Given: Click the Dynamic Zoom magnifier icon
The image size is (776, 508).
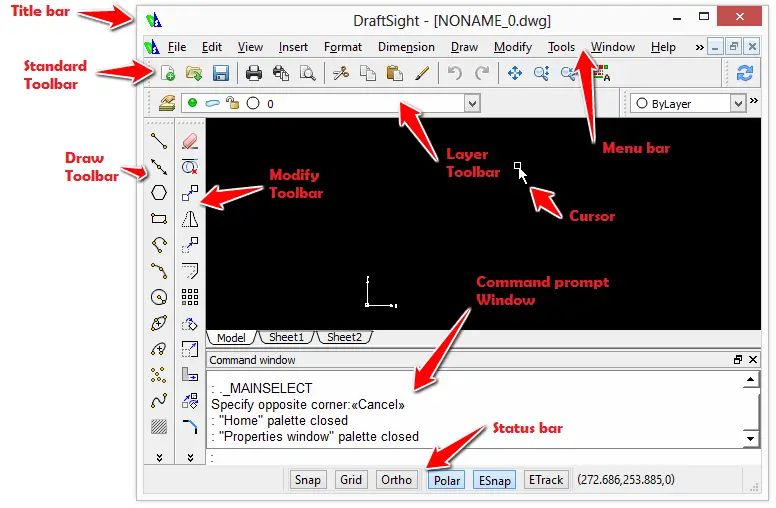Looking at the screenshot, I should [541, 73].
